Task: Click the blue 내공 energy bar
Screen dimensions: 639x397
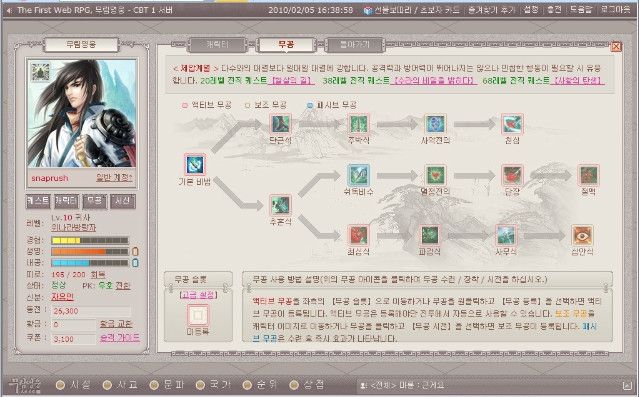Action: [90, 263]
